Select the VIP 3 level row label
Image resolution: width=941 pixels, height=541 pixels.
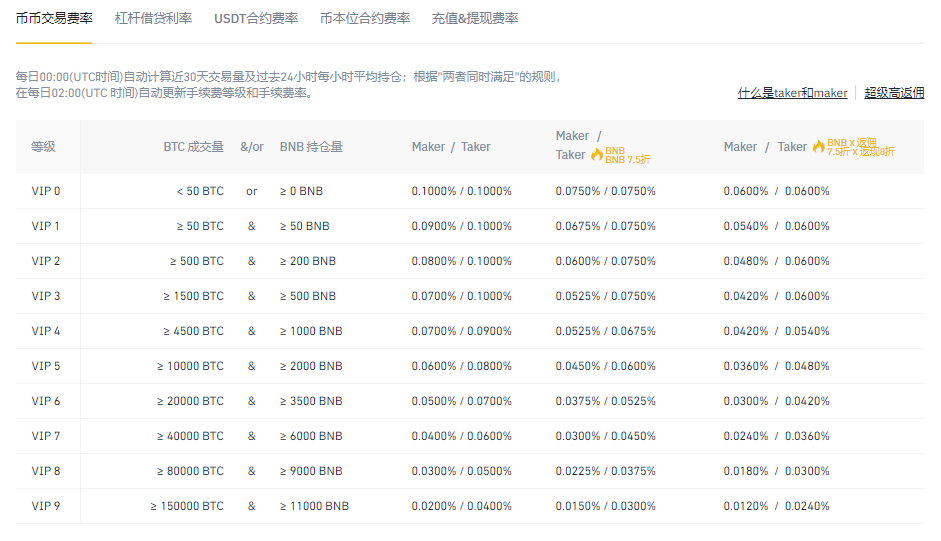(46, 296)
